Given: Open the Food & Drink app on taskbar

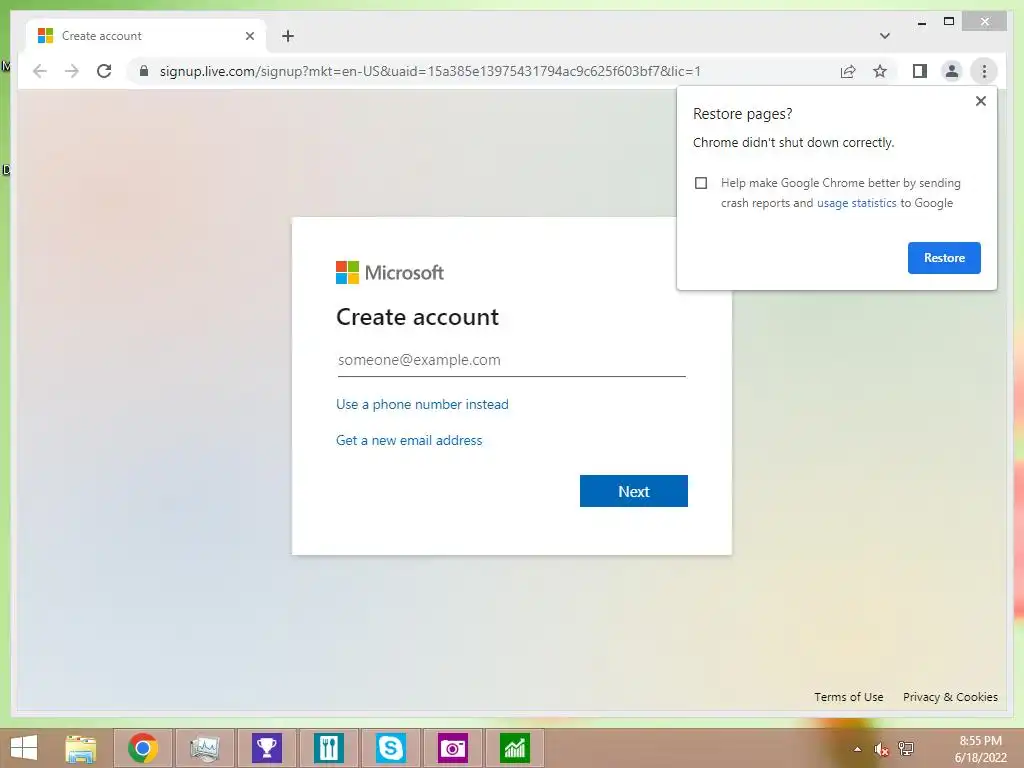Looking at the screenshot, I should [328, 748].
